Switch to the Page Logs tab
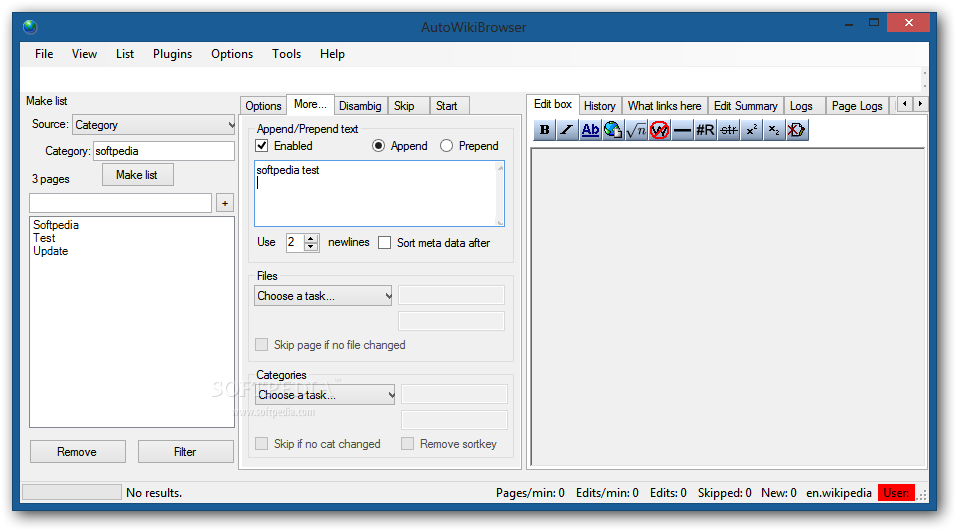The height and width of the screenshot is (531, 957). [x=857, y=106]
